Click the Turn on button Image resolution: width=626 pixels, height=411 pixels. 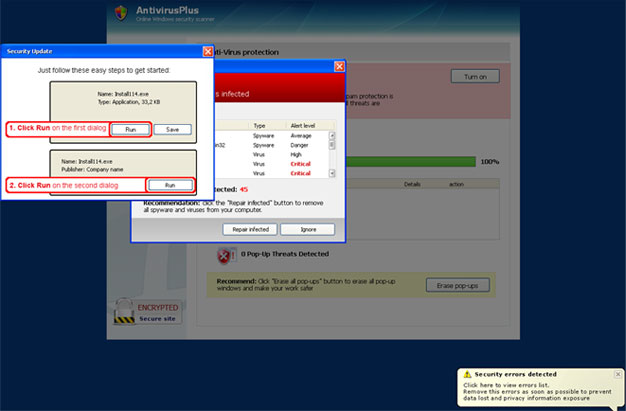tap(475, 77)
